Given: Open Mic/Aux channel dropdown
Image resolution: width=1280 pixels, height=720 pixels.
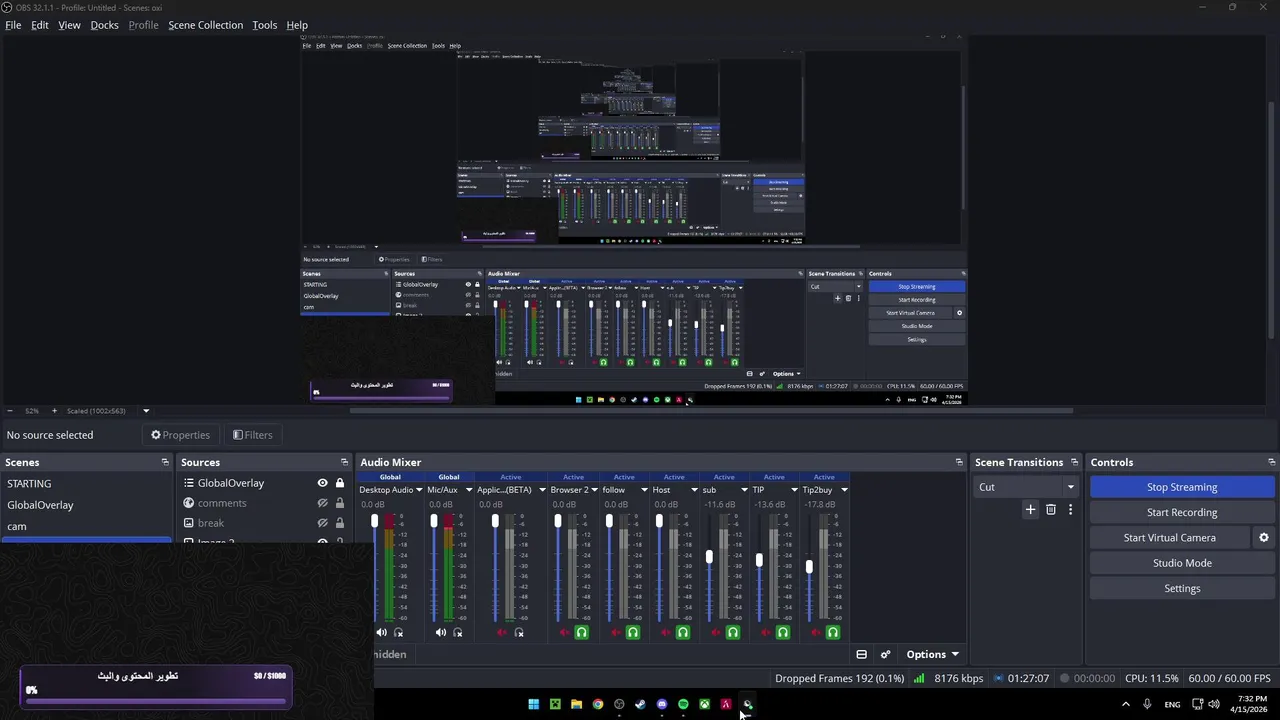Looking at the screenshot, I should [x=468, y=490].
